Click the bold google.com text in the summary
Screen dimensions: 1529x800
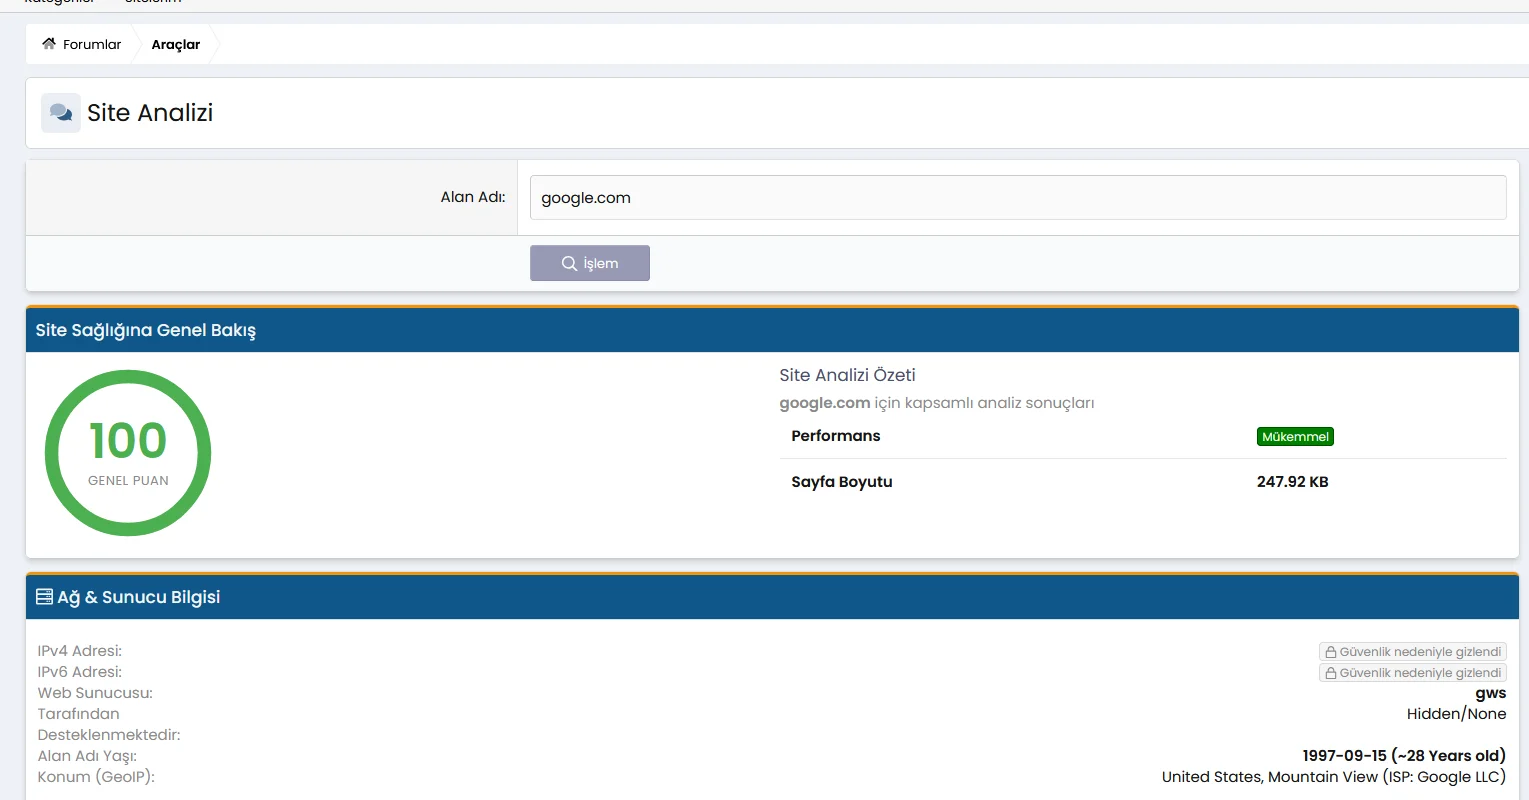click(824, 403)
